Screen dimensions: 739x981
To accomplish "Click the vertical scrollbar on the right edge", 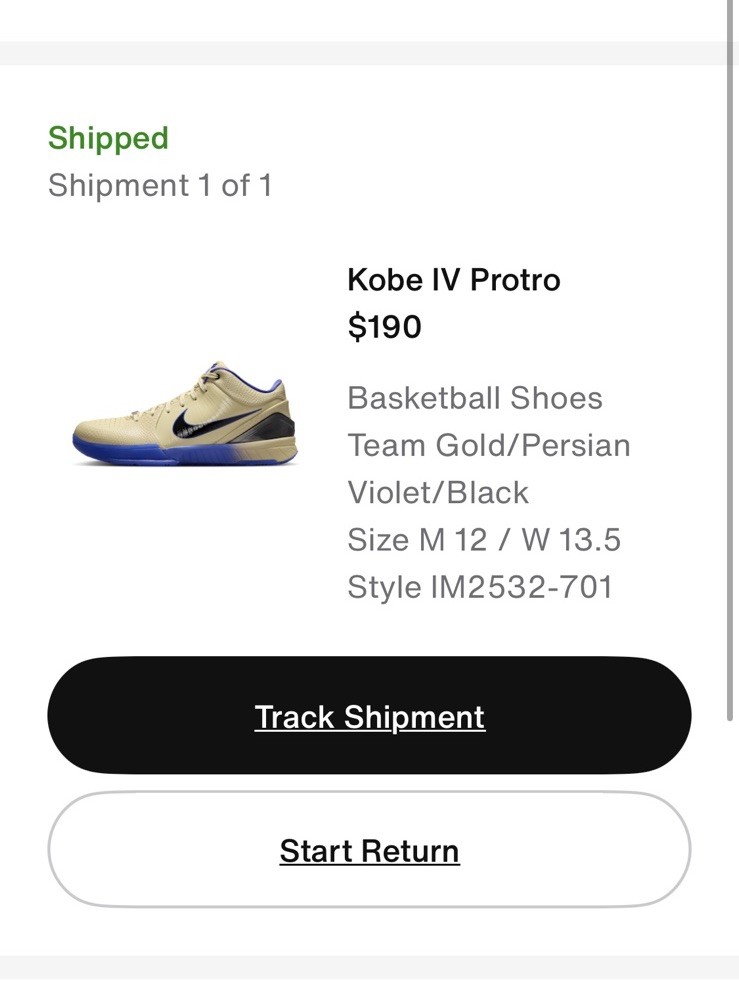I will point(730,360).
